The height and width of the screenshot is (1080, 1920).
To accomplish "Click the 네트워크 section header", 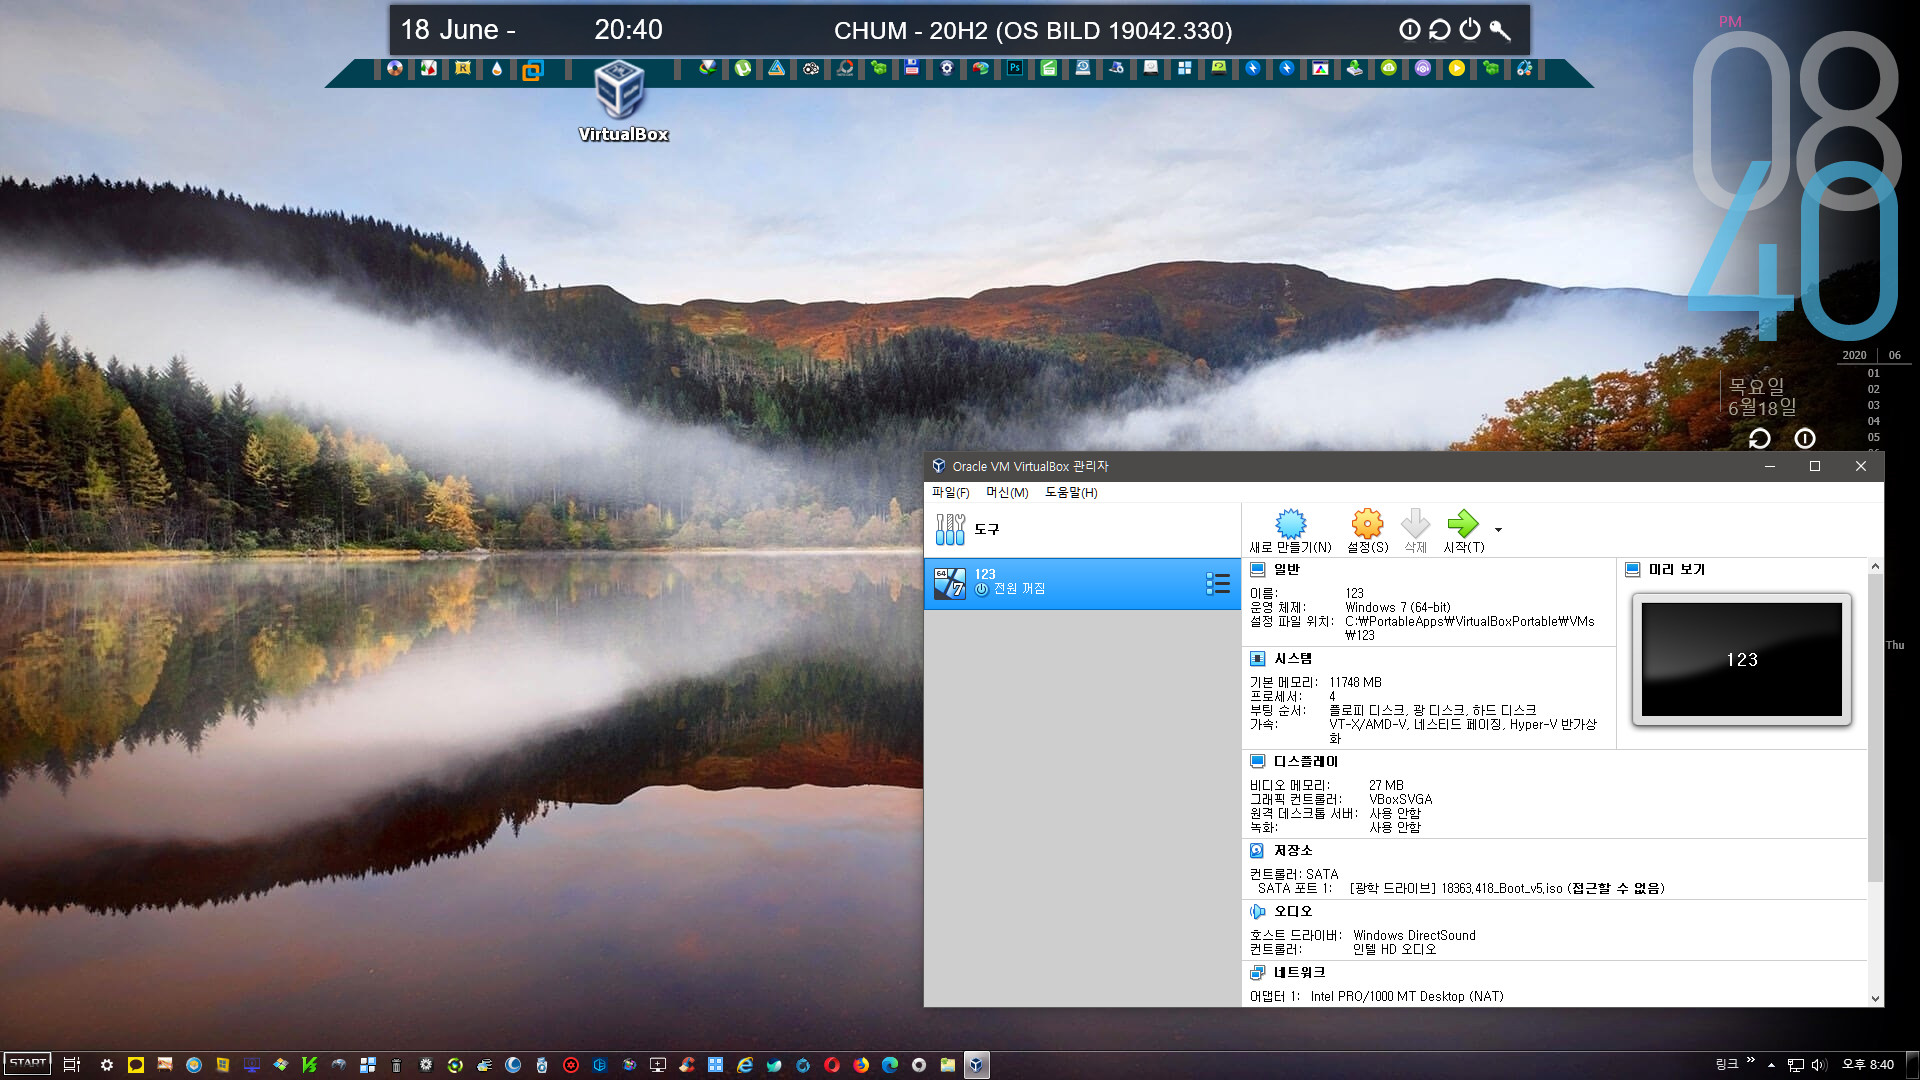I will pos(1299,973).
